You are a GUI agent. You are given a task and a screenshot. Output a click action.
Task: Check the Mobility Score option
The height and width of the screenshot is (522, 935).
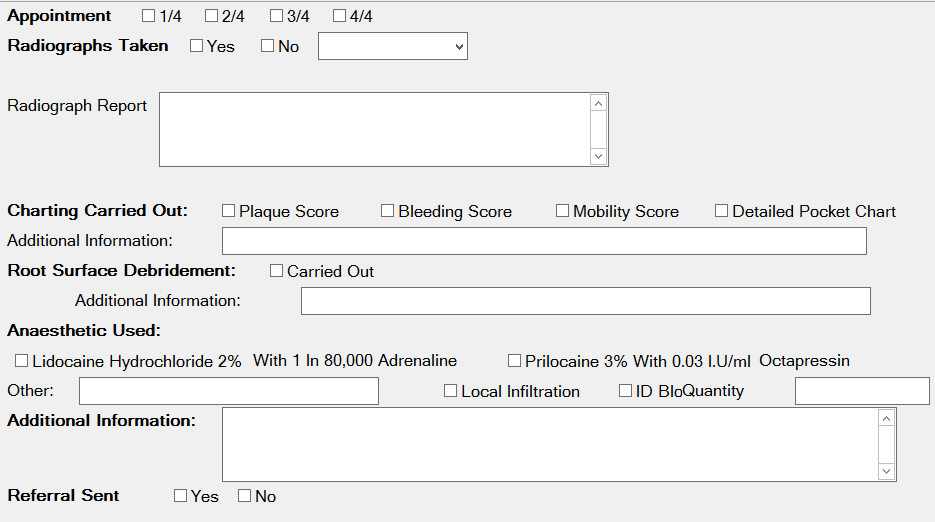point(563,211)
